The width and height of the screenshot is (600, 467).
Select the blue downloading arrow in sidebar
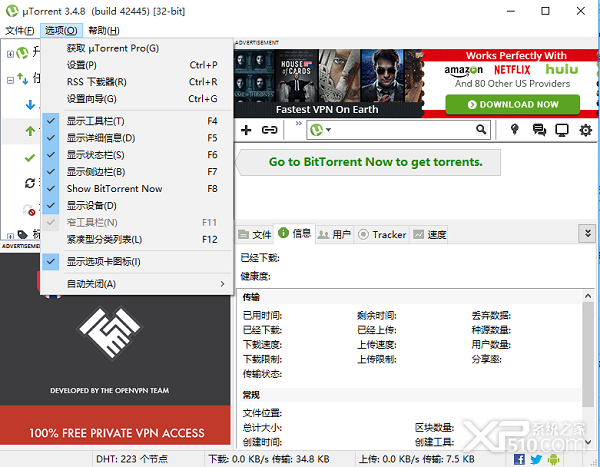click(x=30, y=105)
